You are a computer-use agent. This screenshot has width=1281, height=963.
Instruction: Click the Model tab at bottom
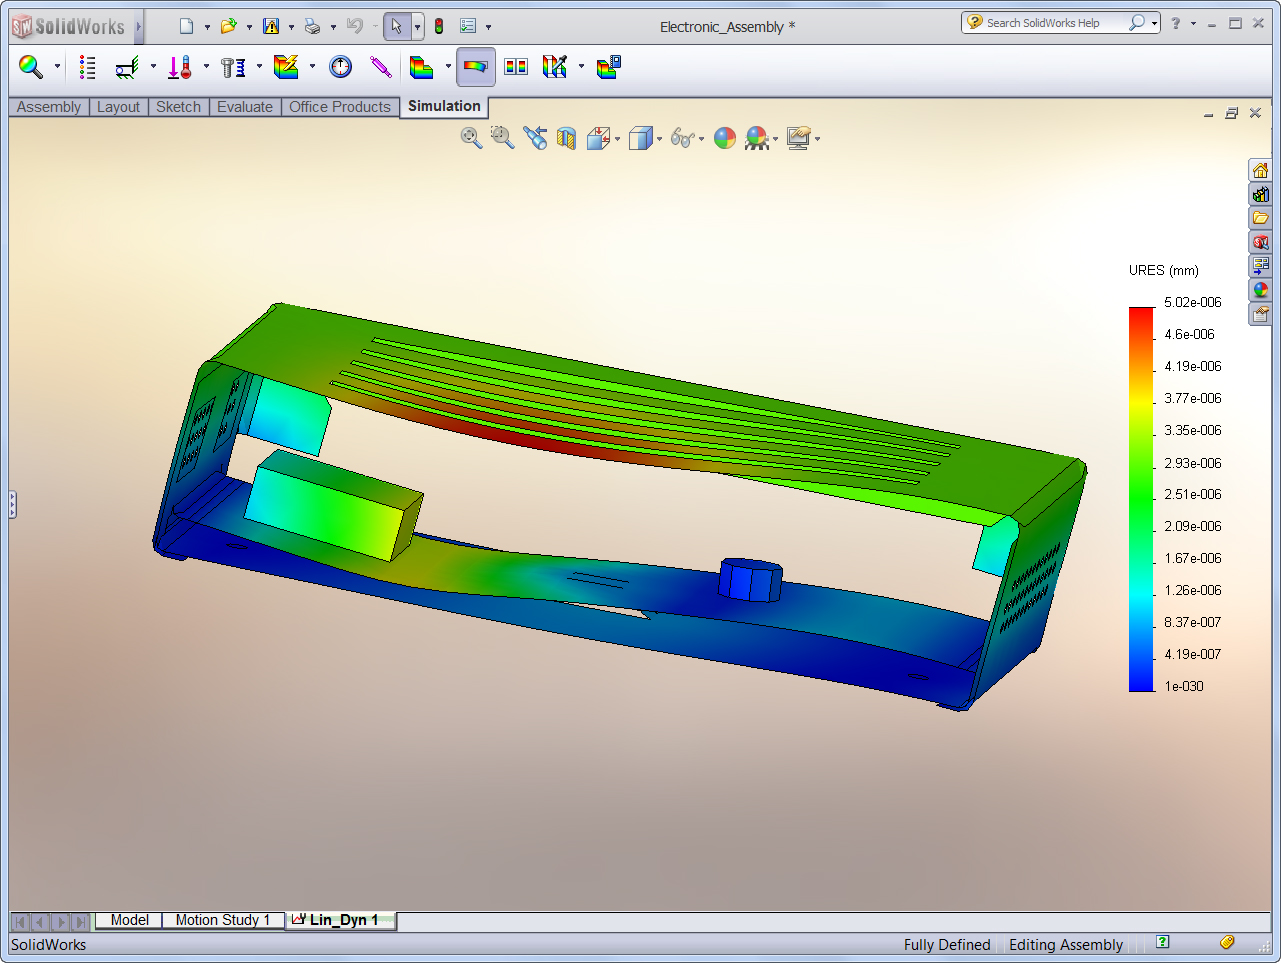click(x=129, y=920)
